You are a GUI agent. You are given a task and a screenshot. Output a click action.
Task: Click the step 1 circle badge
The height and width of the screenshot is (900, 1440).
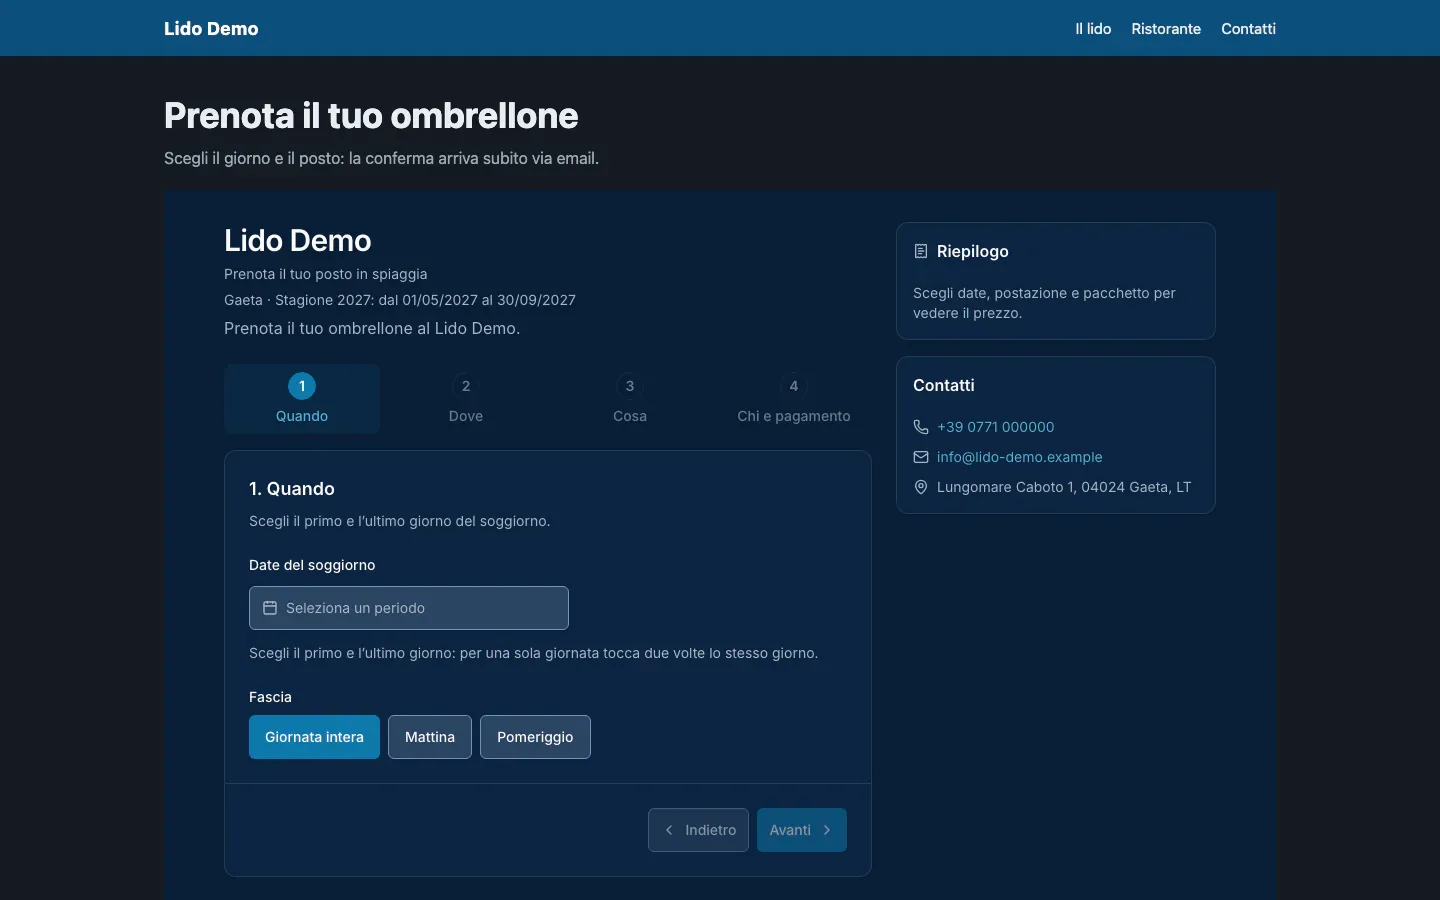point(302,386)
